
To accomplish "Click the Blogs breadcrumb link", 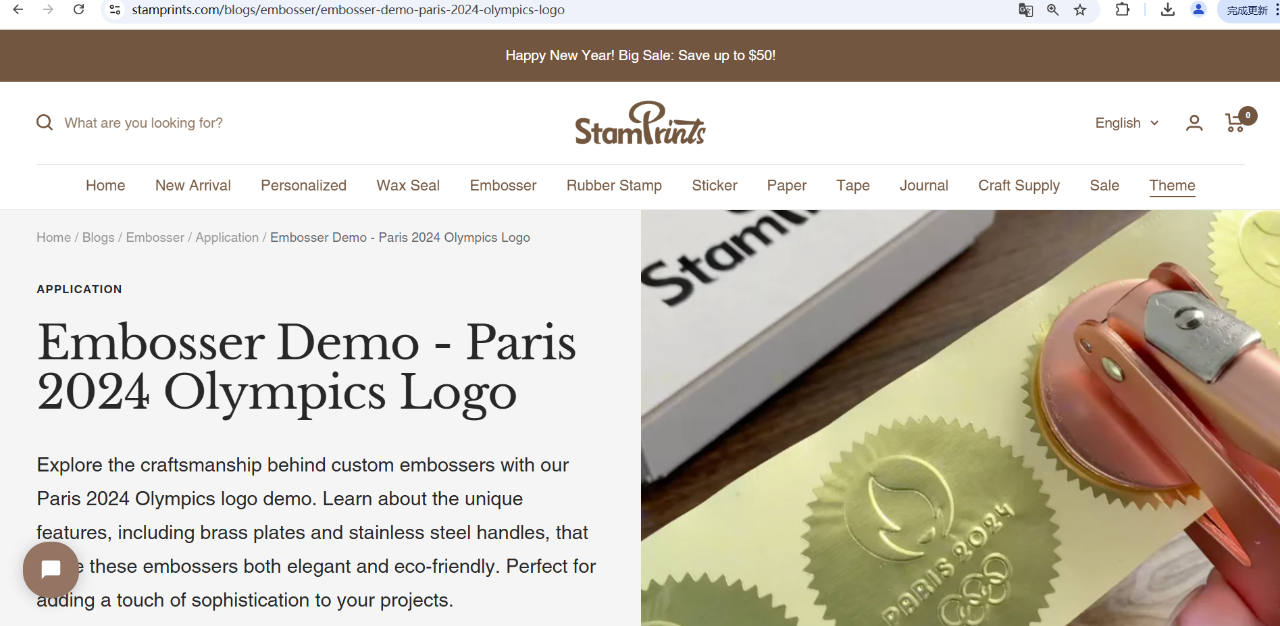I will pyautogui.click(x=98, y=238).
